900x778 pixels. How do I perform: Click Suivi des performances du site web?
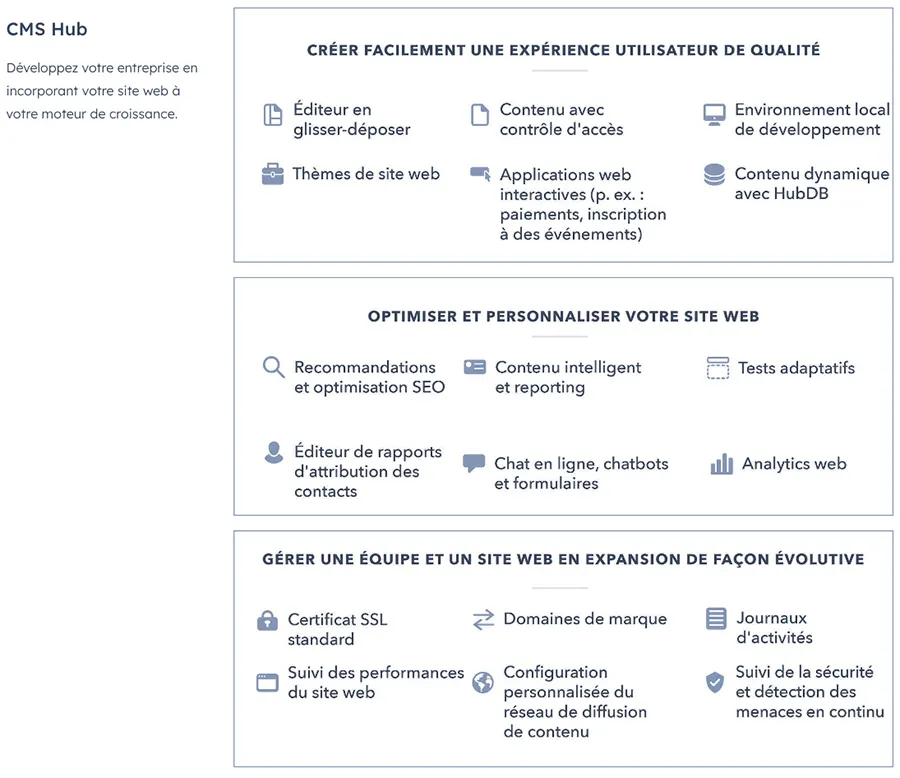point(375,682)
